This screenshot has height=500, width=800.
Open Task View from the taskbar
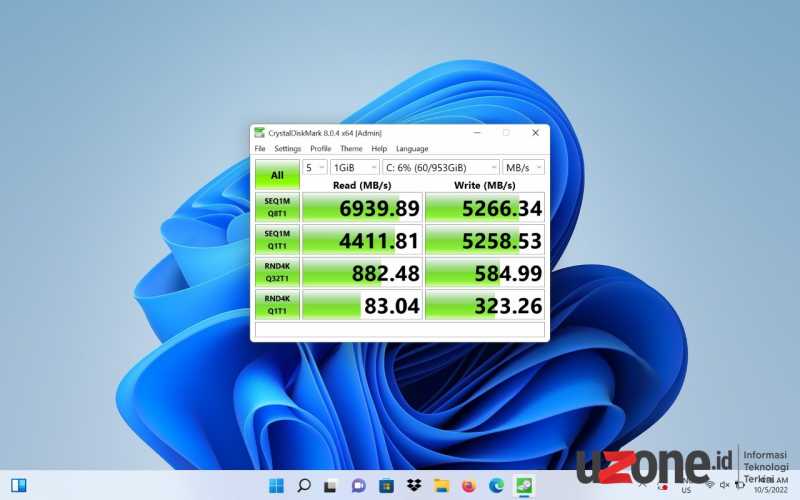(331, 485)
